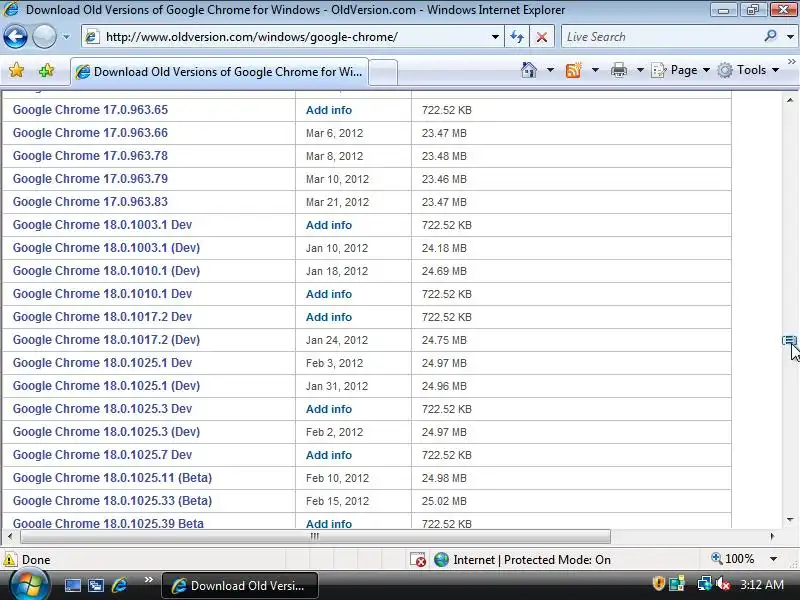Open Google Chrome 17.0.963.79 link
Image resolution: width=800 pixels, height=600 pixels.
[90, 179]
